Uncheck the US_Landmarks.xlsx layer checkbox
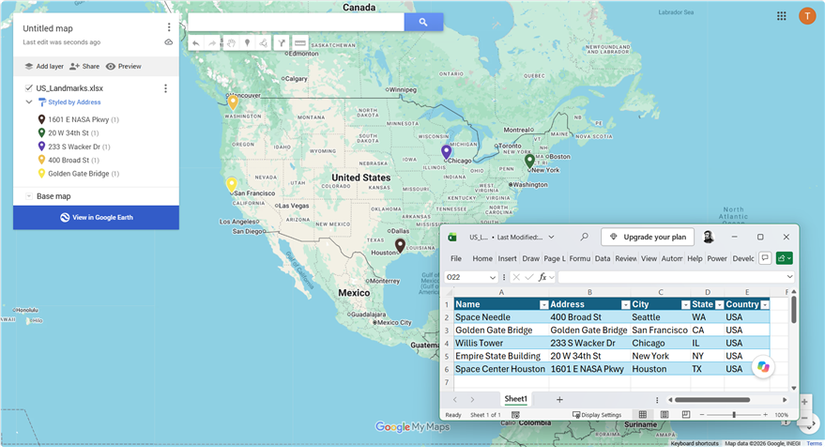 [x=29, y=88]
